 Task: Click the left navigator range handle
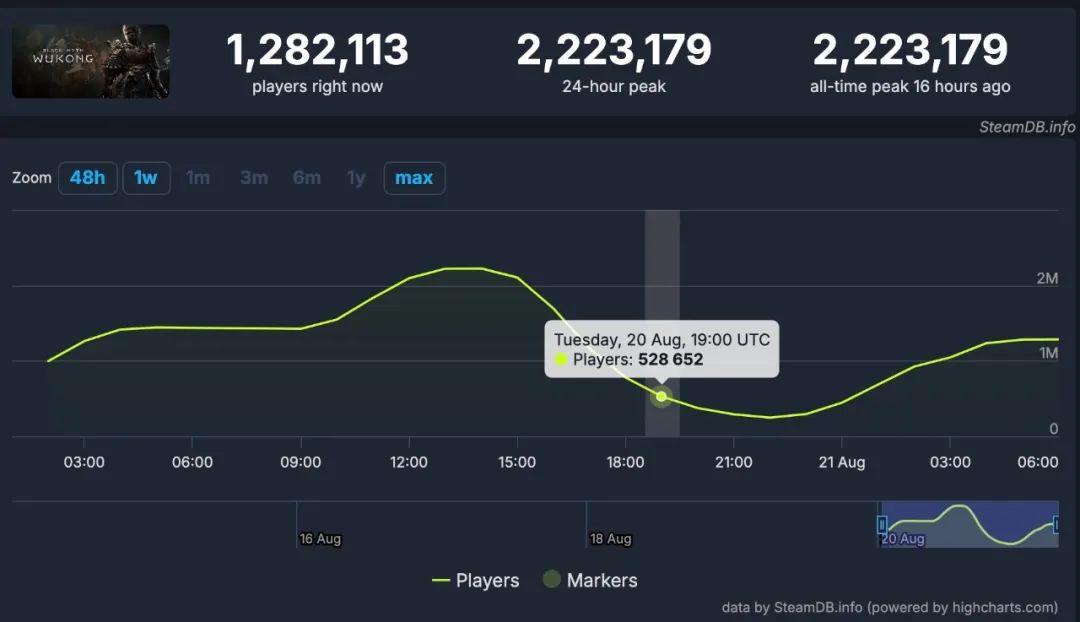point(882,525)
